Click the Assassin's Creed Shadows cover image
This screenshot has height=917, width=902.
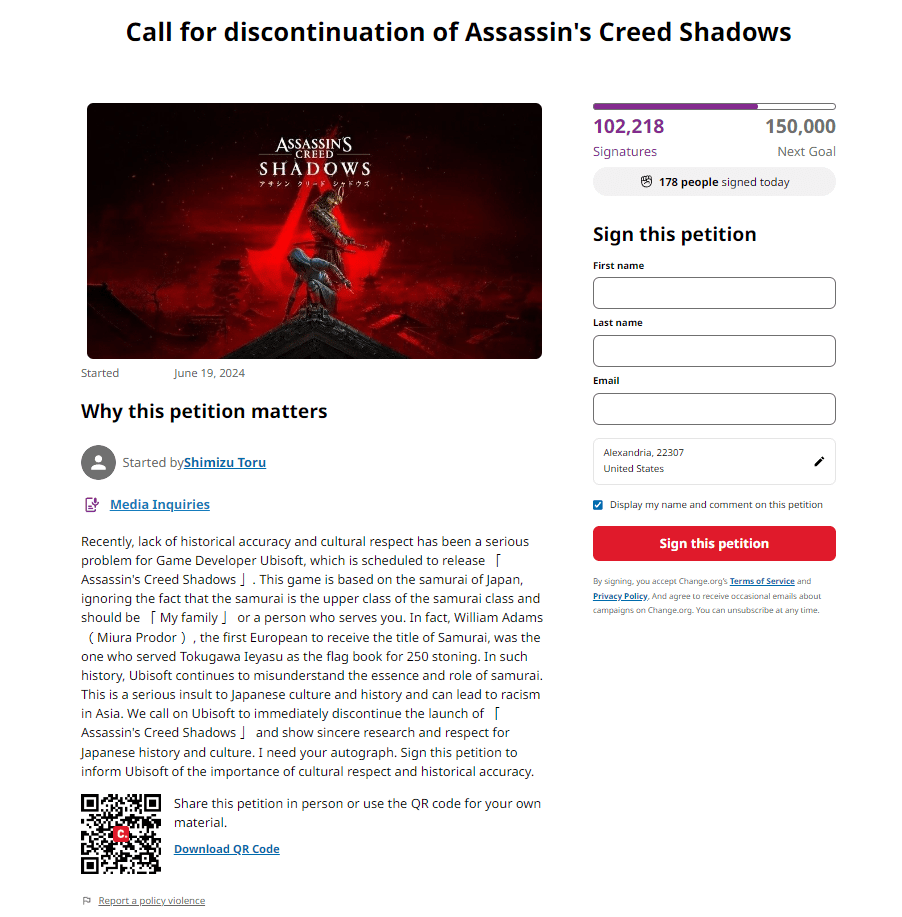click(314, 231)
